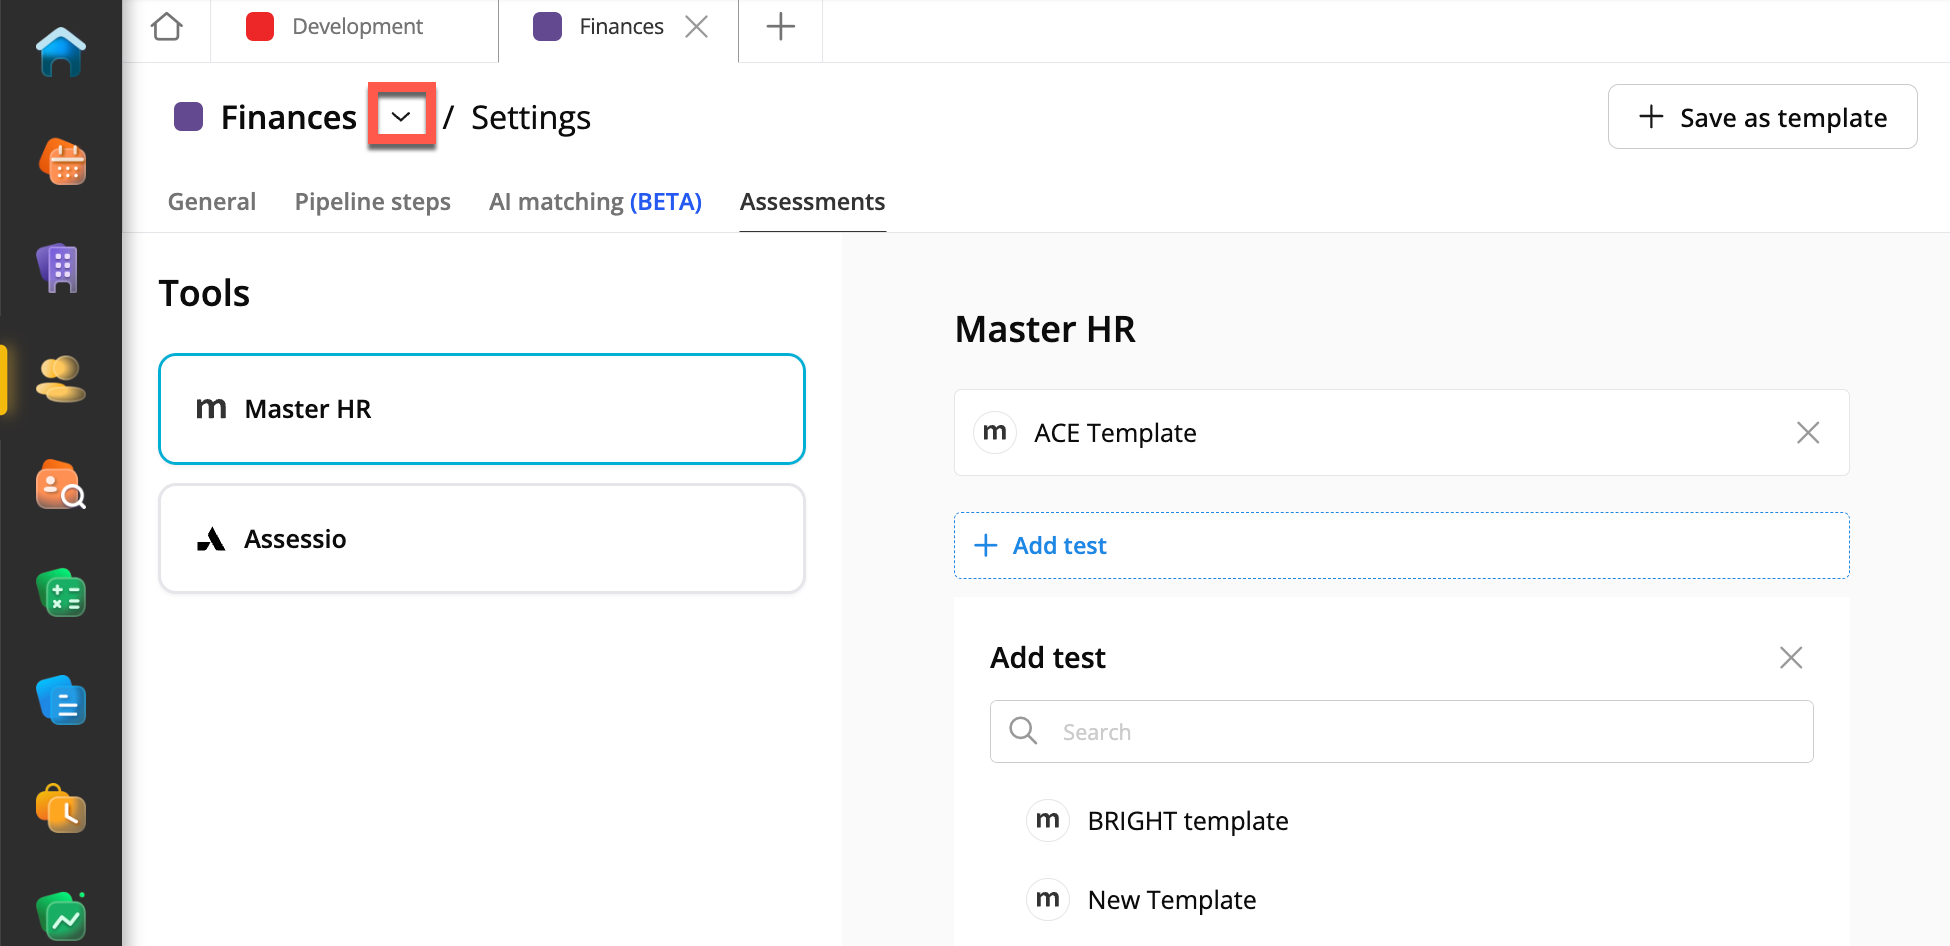
Task: Open the orange calendar app in sidebar
Action: click(62, 162)
